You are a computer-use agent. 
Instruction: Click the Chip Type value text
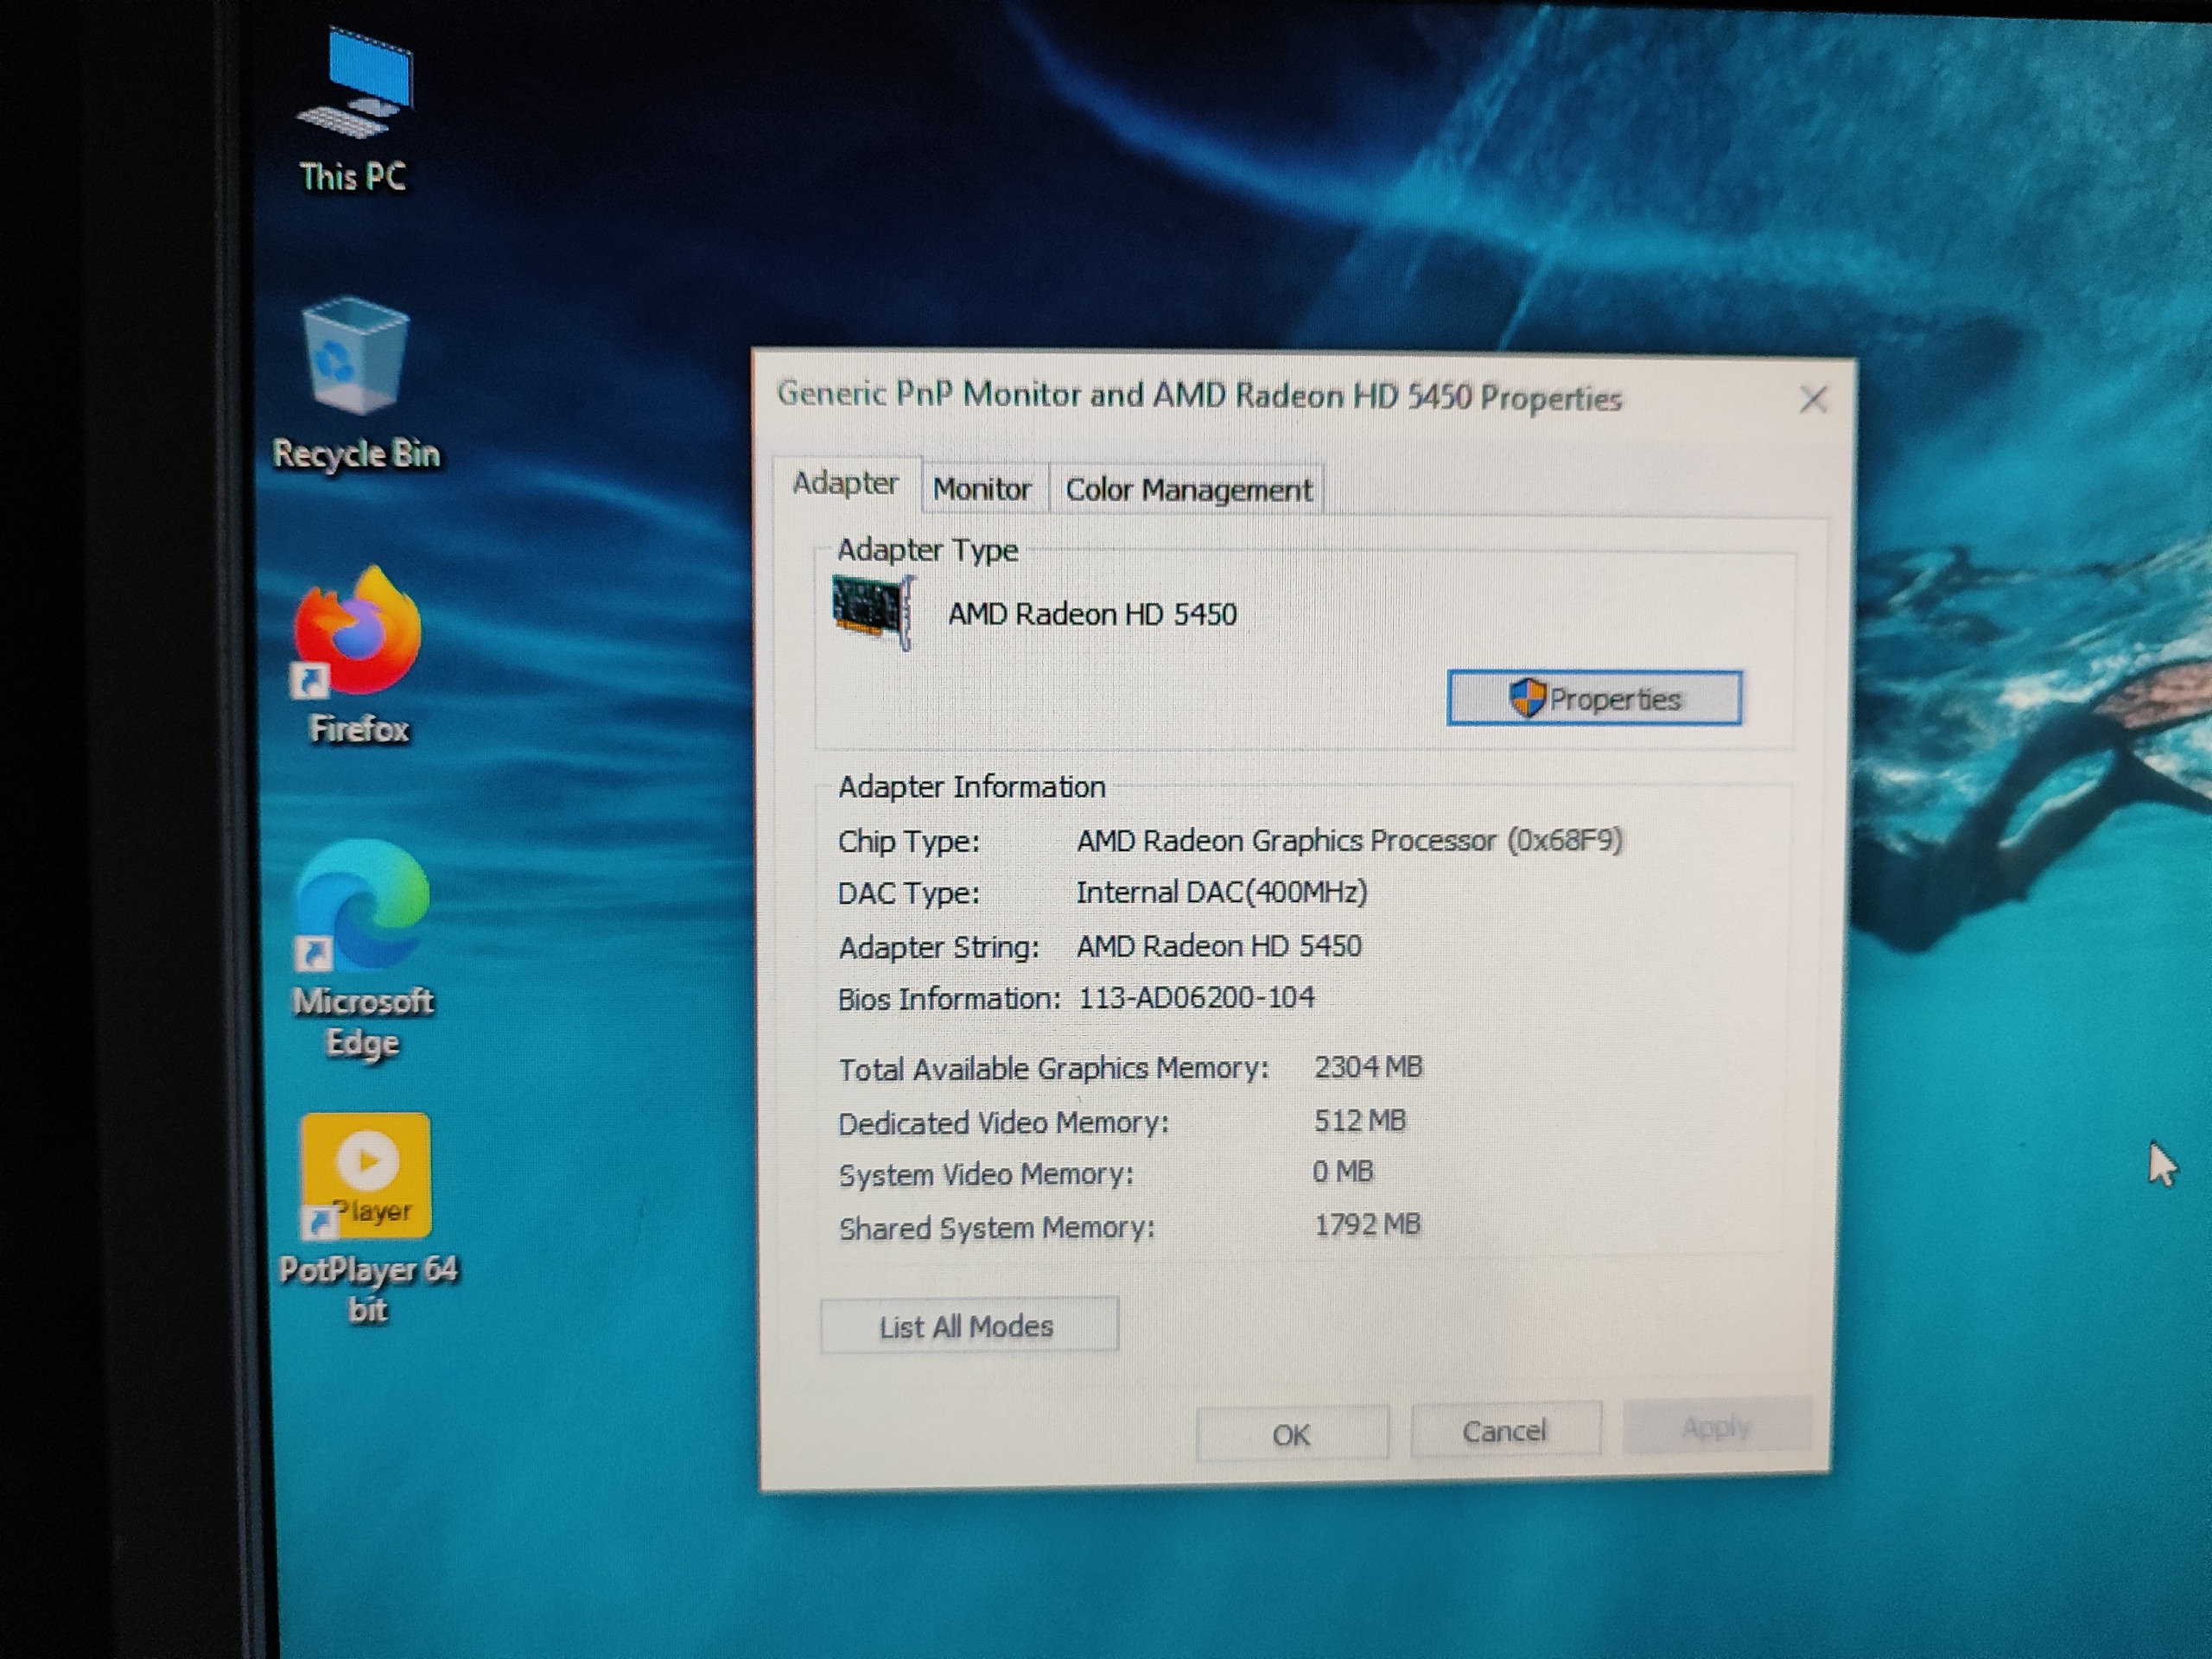[1348, 840]
